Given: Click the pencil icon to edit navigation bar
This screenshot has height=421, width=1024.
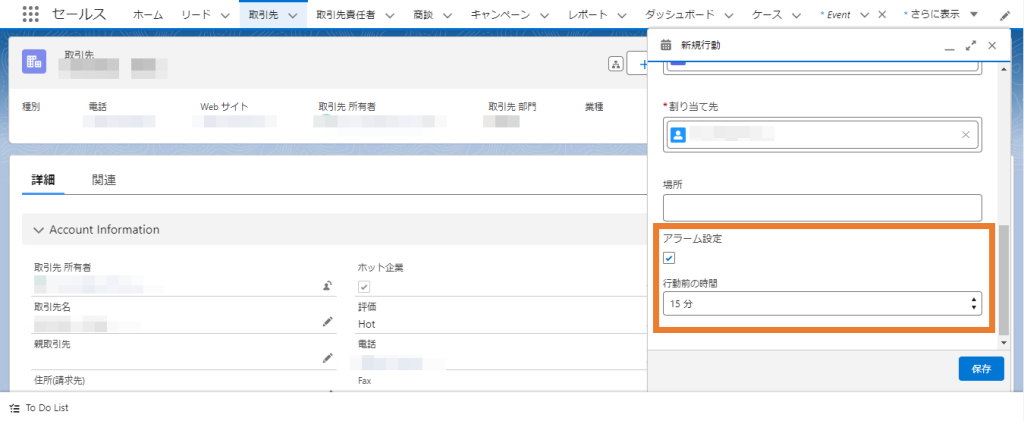Looking at the screenshot, I should click(x=1004, y=15).
